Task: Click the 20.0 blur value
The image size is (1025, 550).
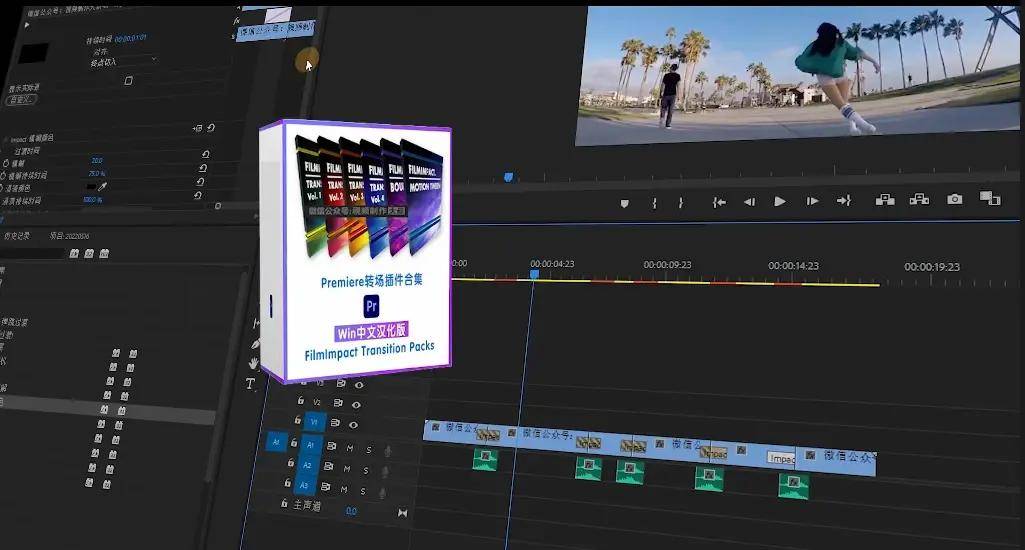Action: [x=97, y=160]
